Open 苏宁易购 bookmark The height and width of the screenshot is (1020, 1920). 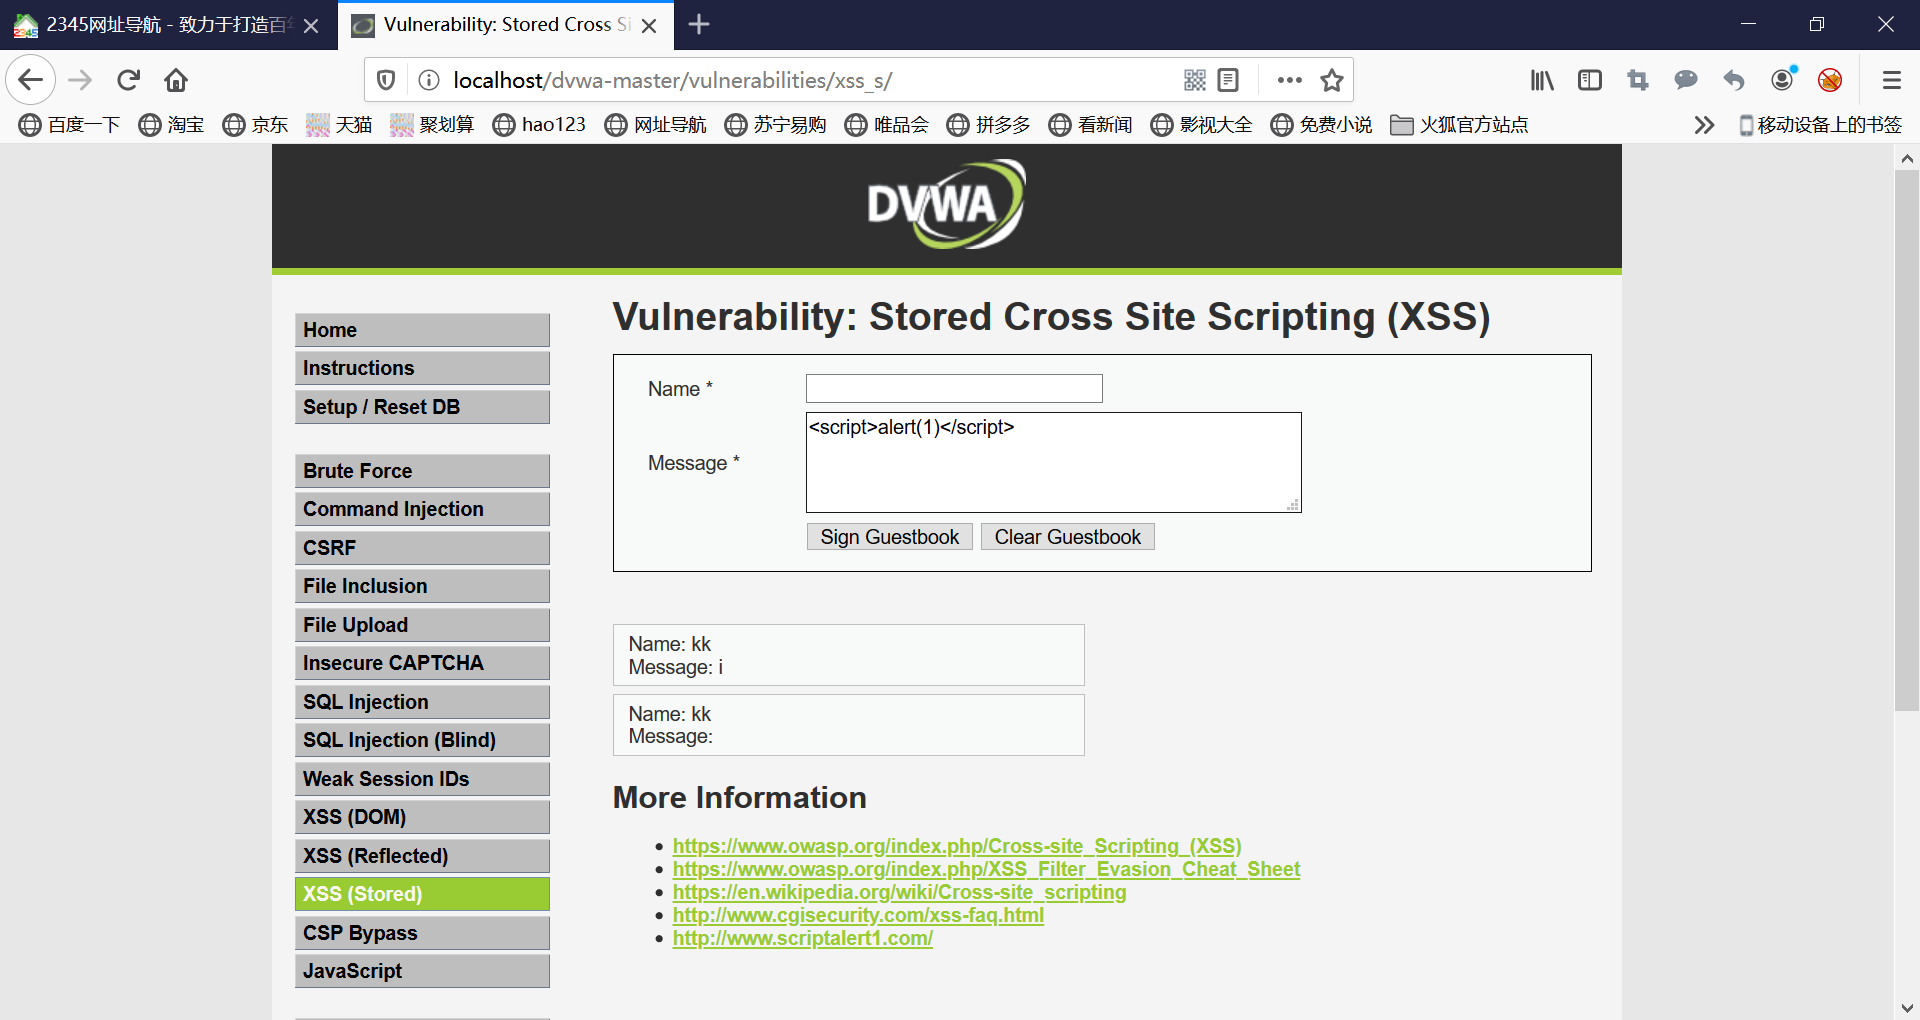pos(776,125)
